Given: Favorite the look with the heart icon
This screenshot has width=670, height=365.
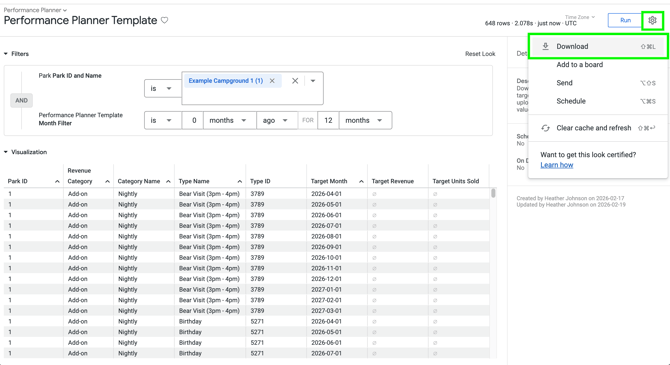Looking at the screenshot, I should point(165,20).
